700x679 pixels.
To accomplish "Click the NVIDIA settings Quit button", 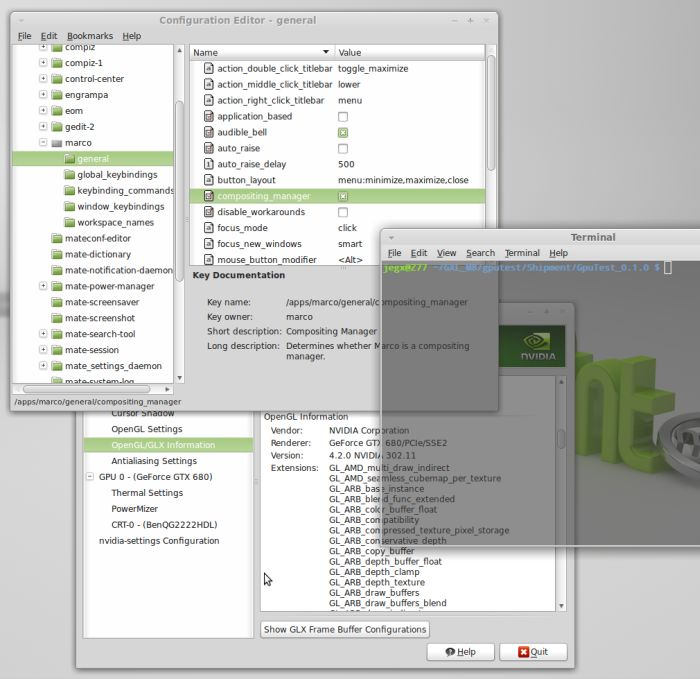I will (533, 652).
